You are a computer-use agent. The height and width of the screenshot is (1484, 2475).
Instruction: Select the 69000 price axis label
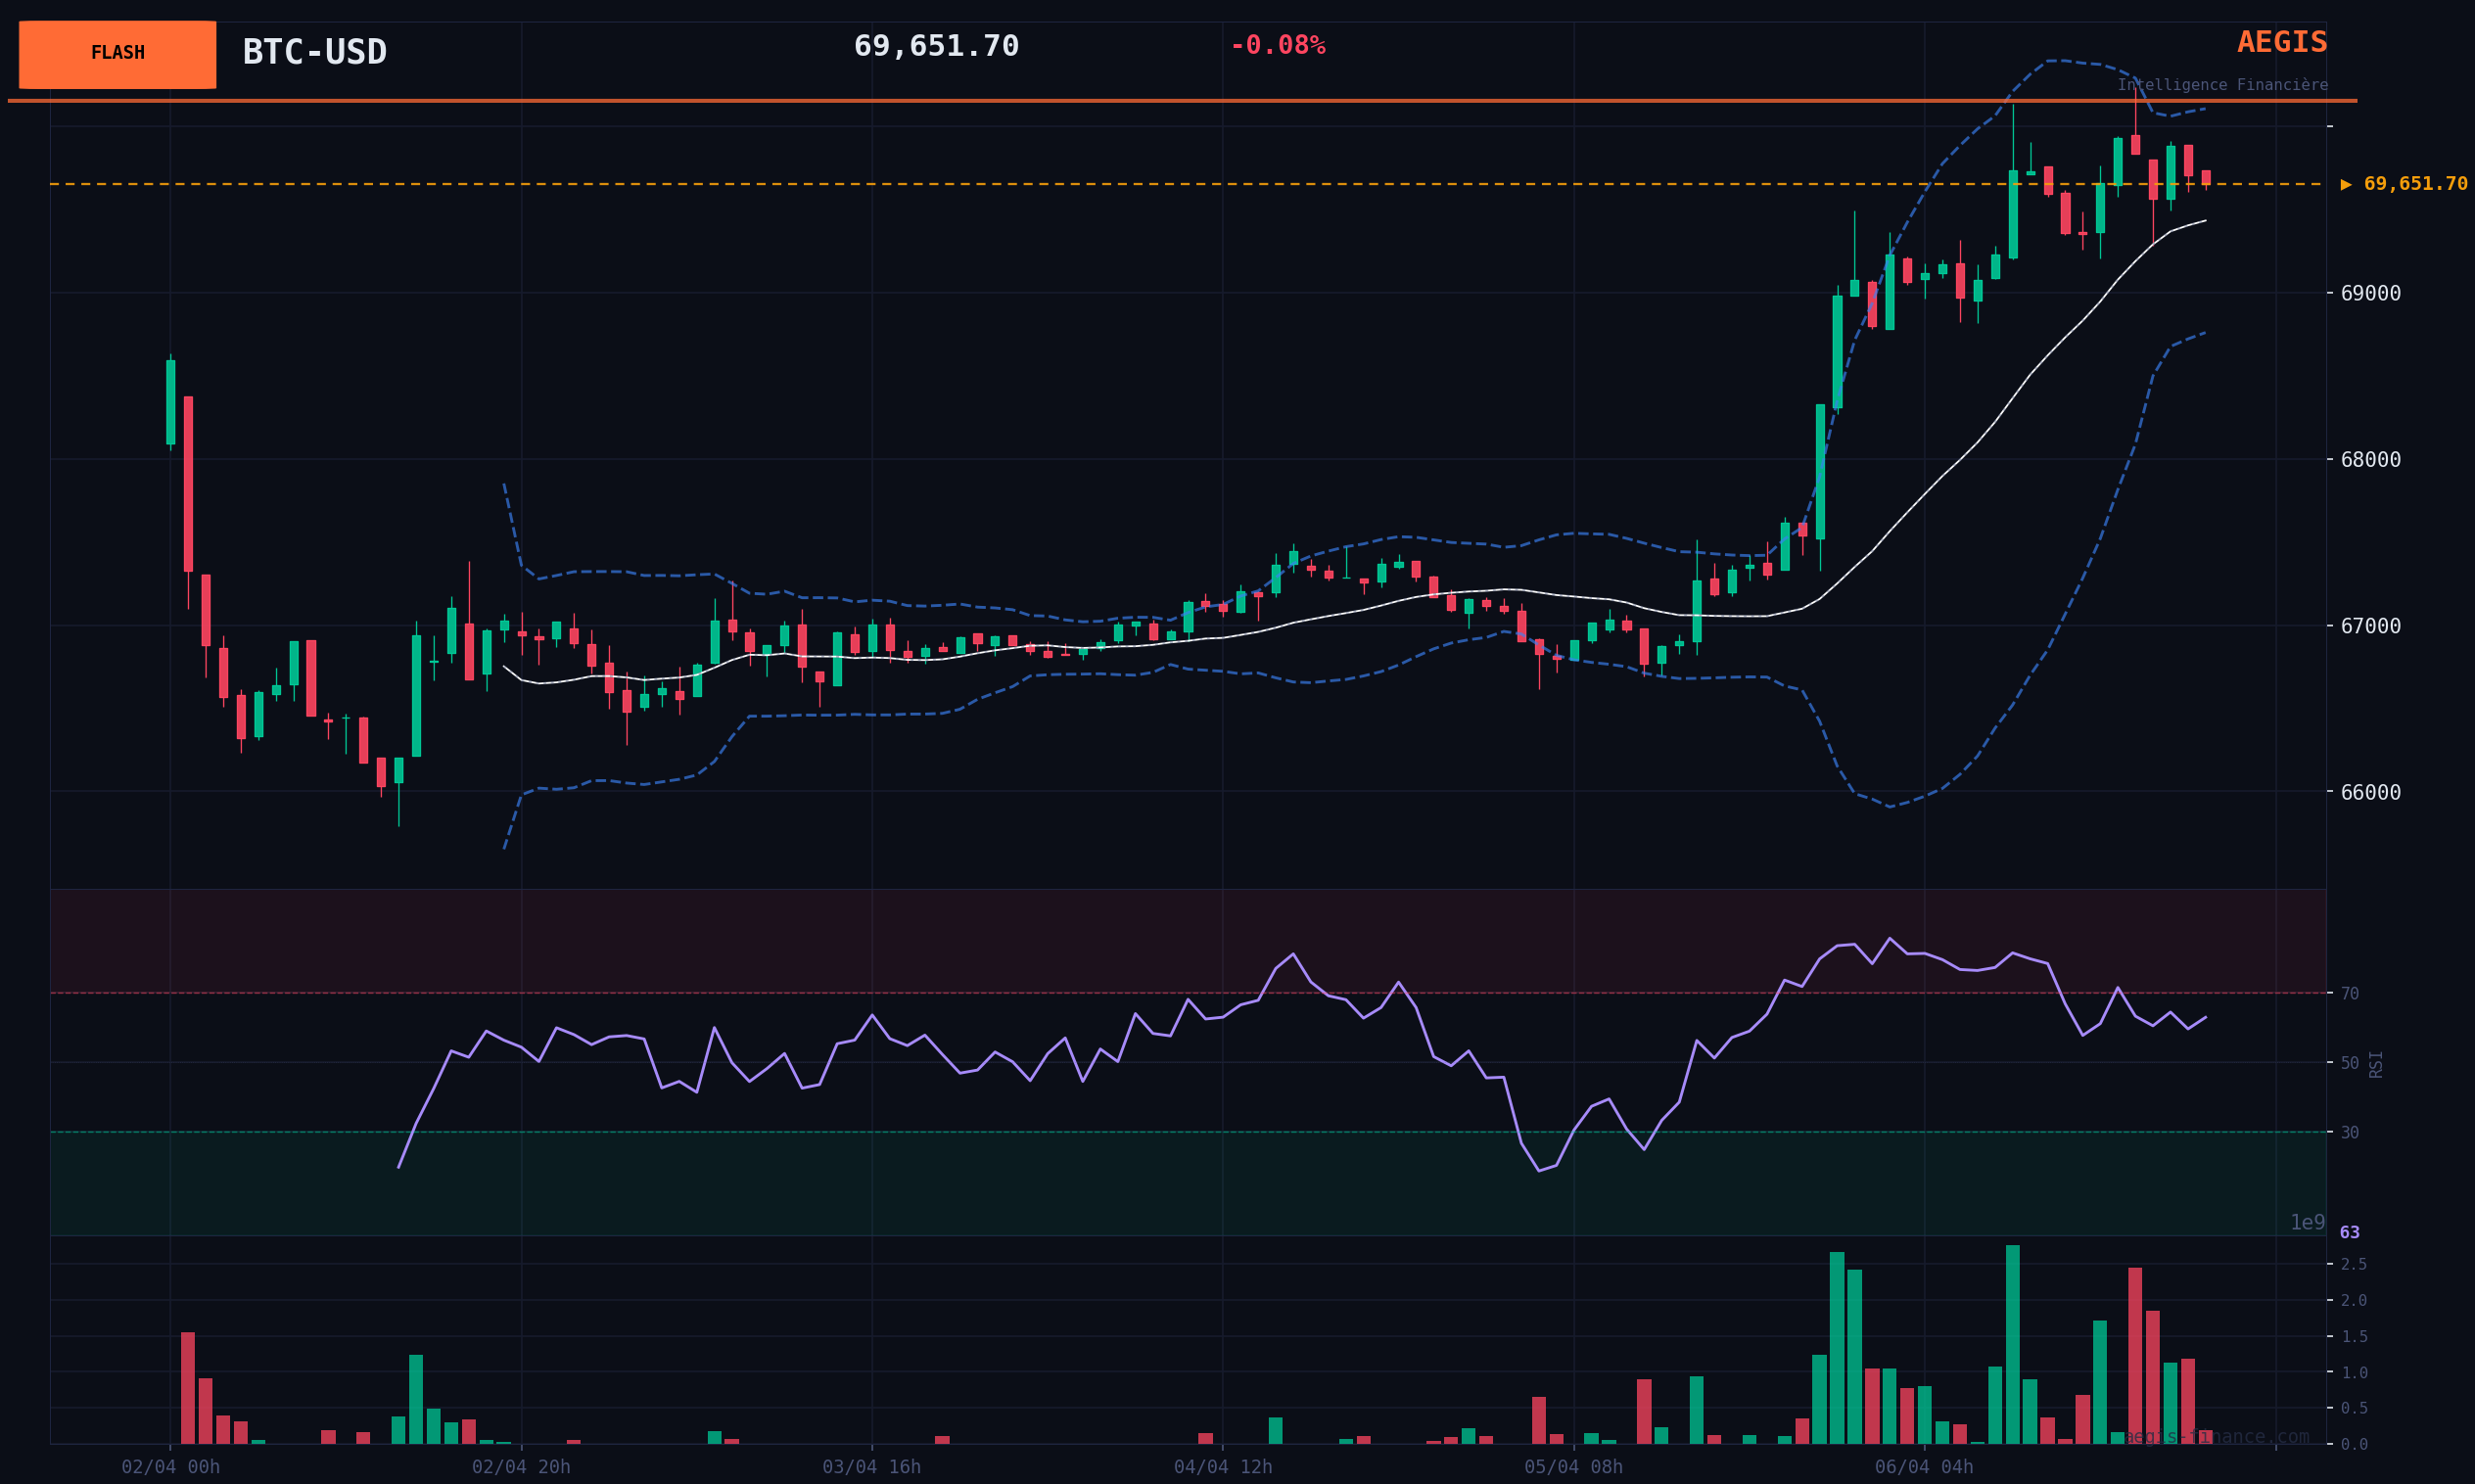[2370, 293]
